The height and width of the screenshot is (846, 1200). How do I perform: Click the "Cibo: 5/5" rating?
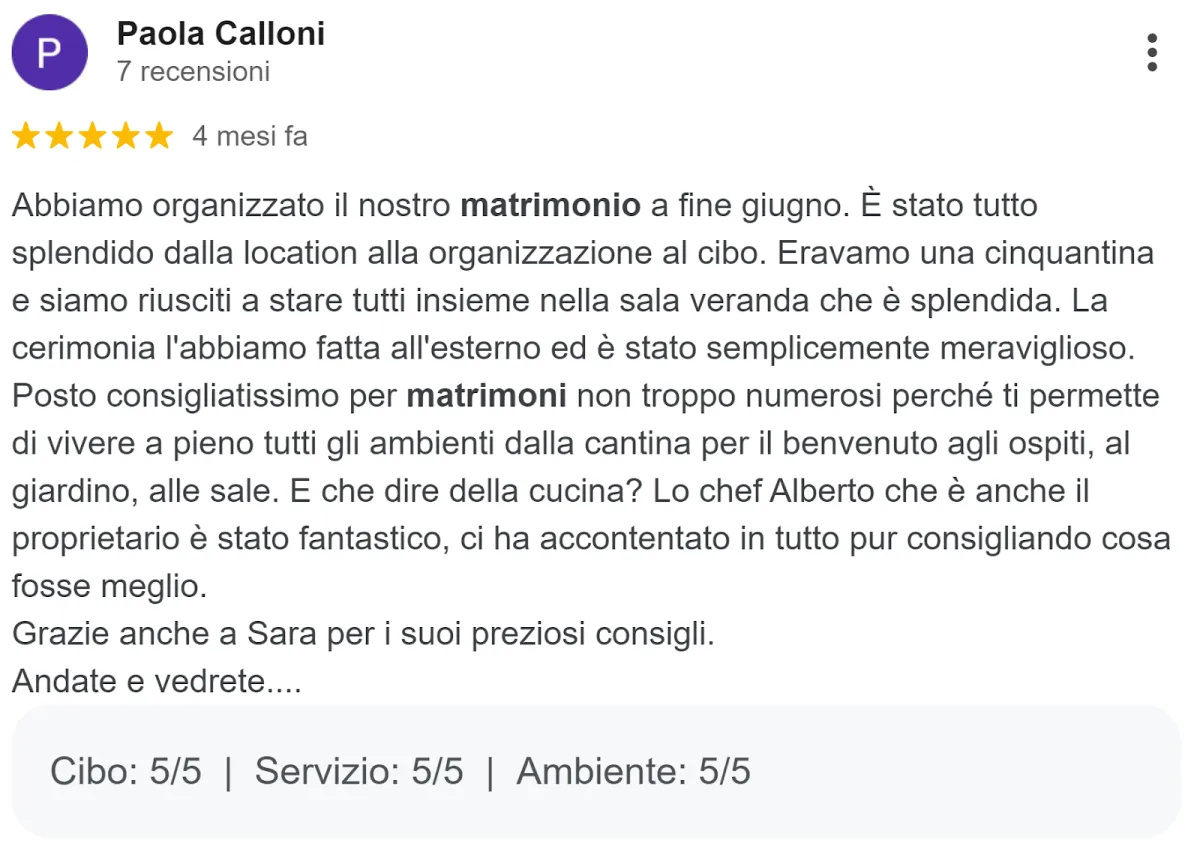tap(126, 772)
